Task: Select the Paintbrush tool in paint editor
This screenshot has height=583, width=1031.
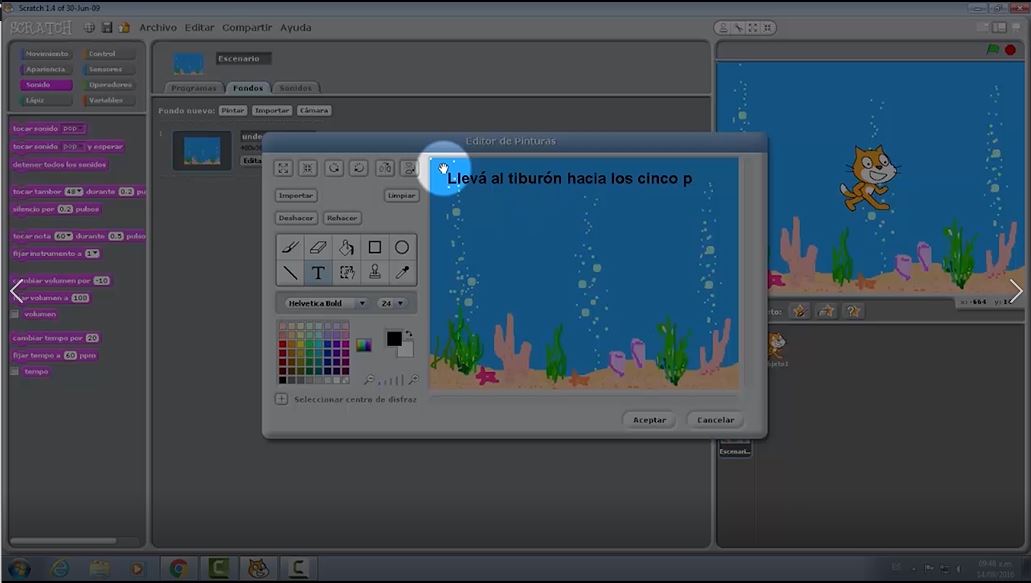Action: coord(290,247)
